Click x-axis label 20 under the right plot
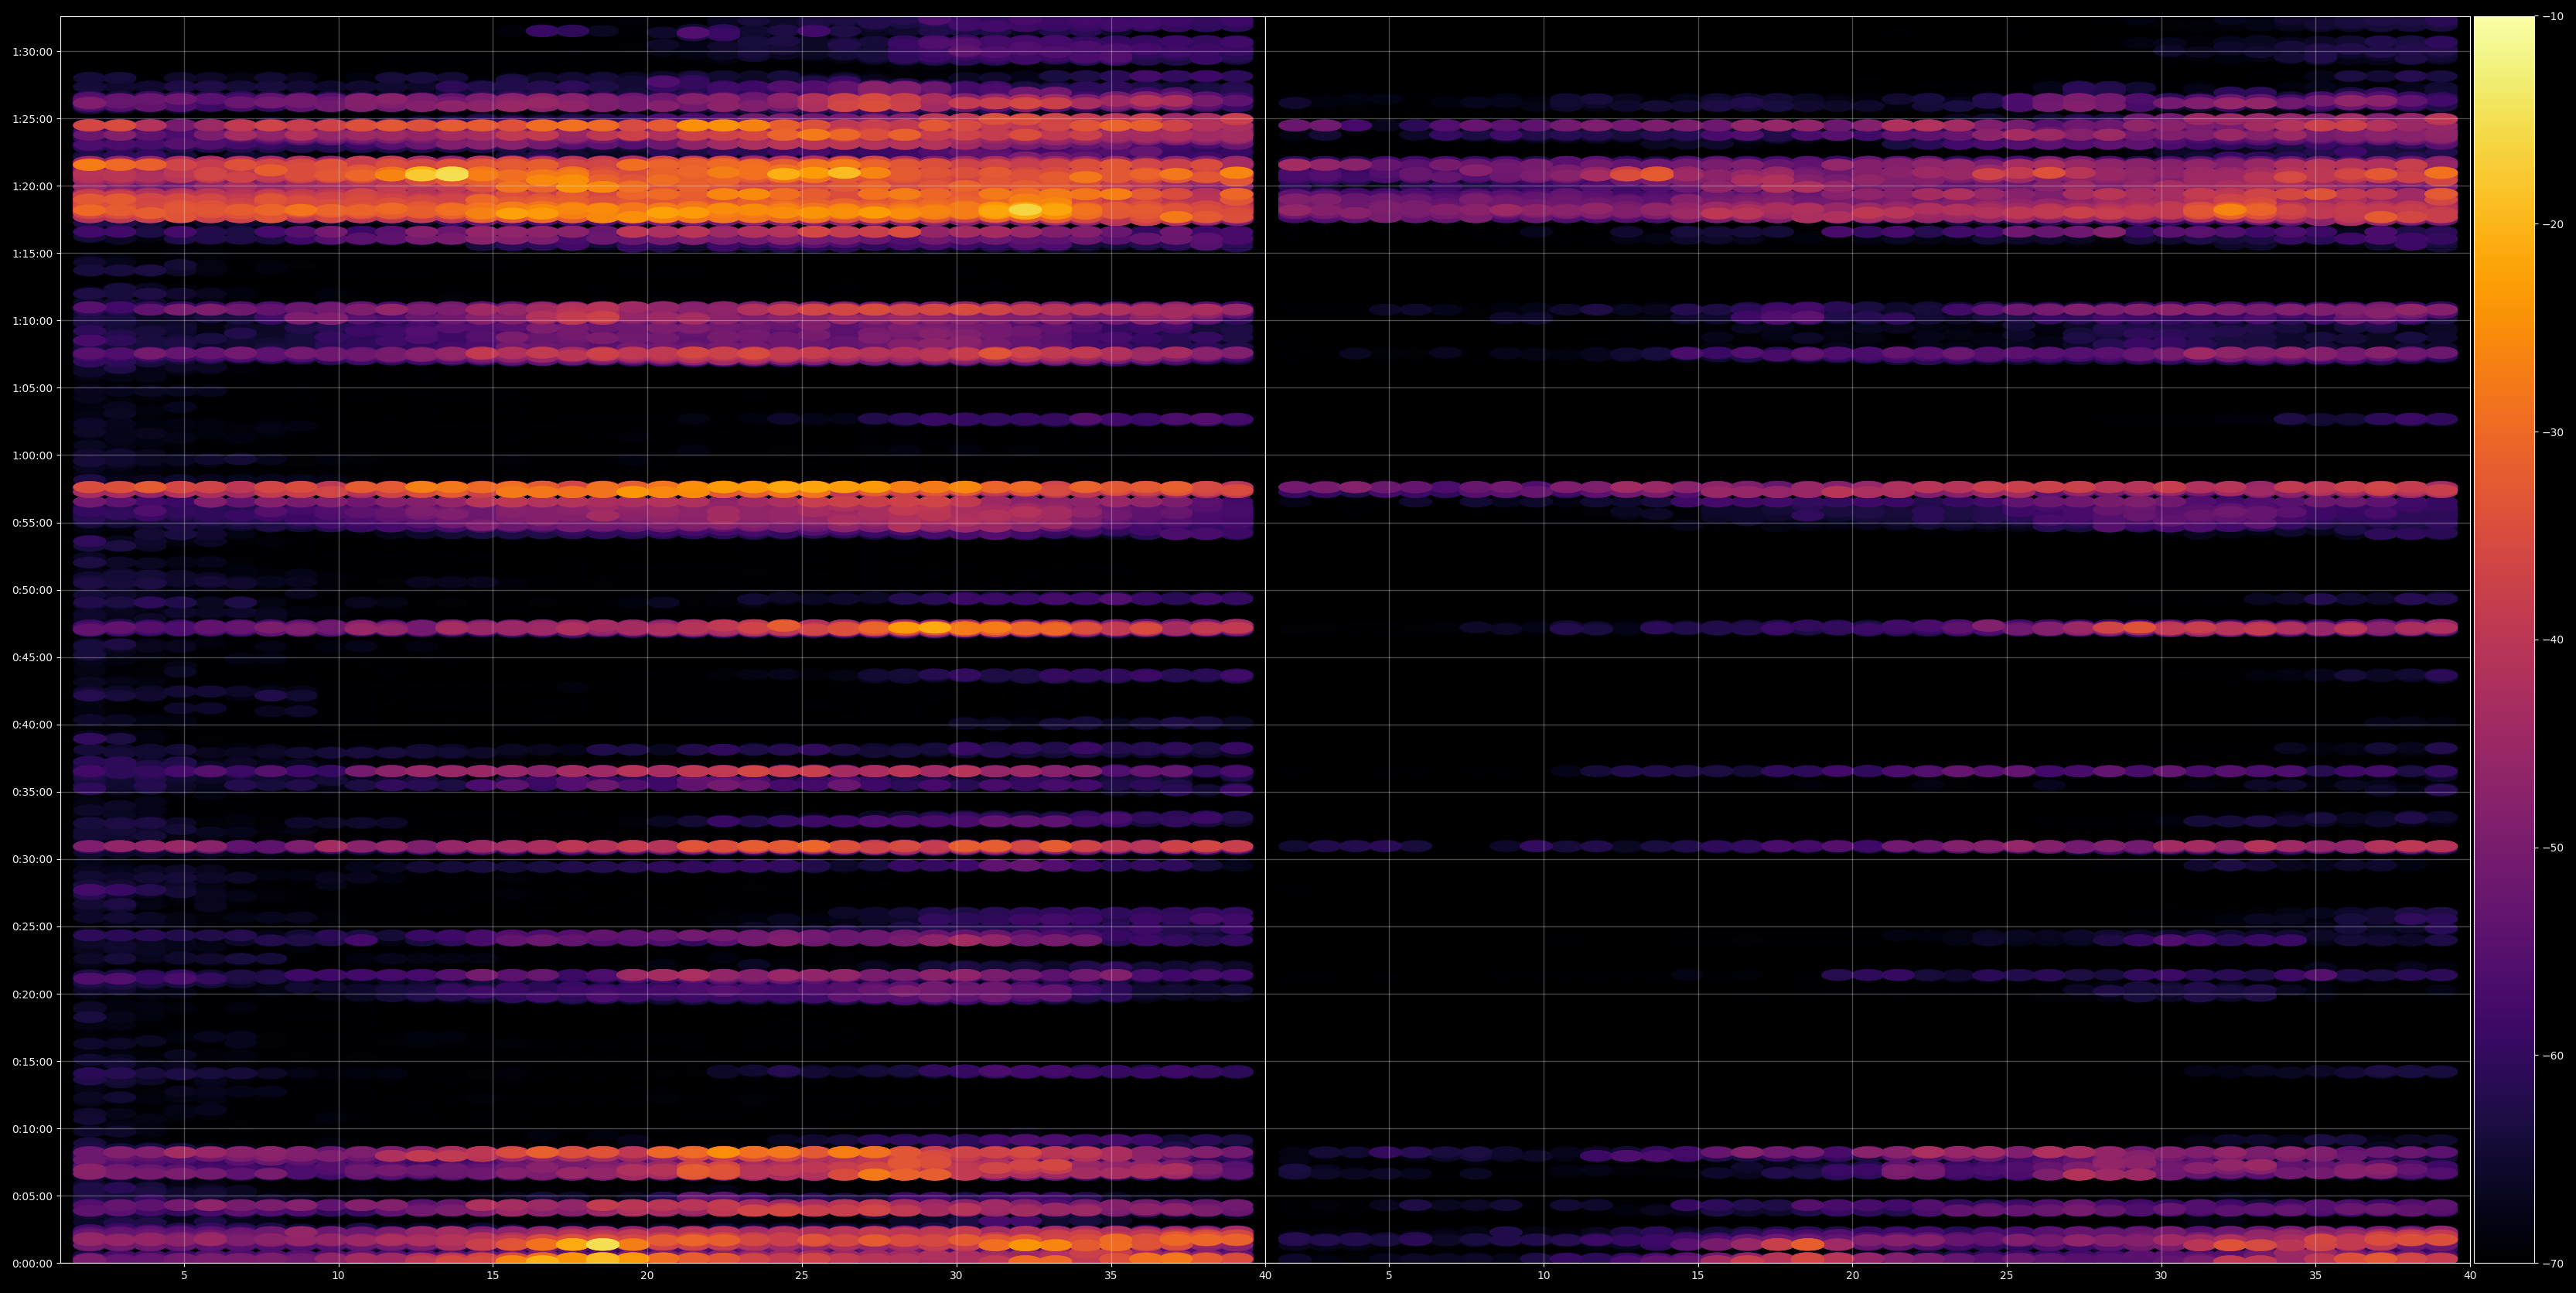 click(x=1853, y=1276)
